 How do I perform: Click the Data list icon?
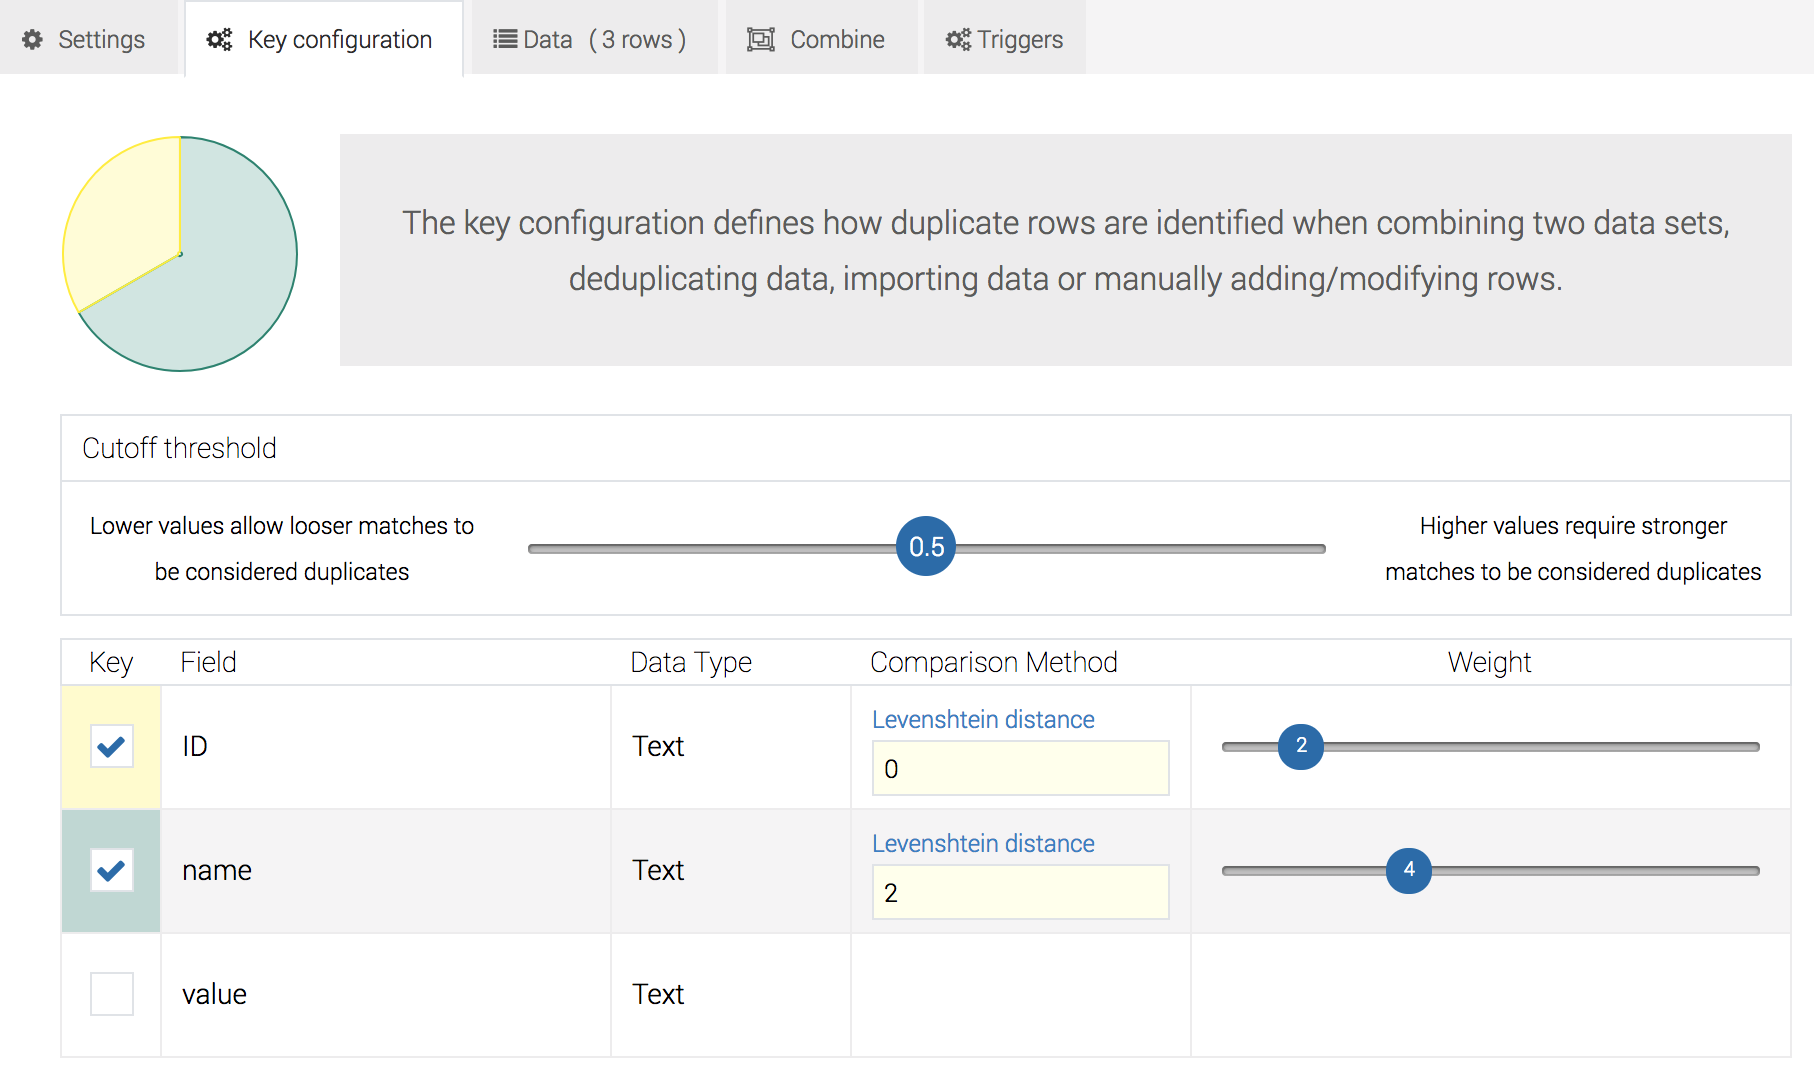pos(505,40)
